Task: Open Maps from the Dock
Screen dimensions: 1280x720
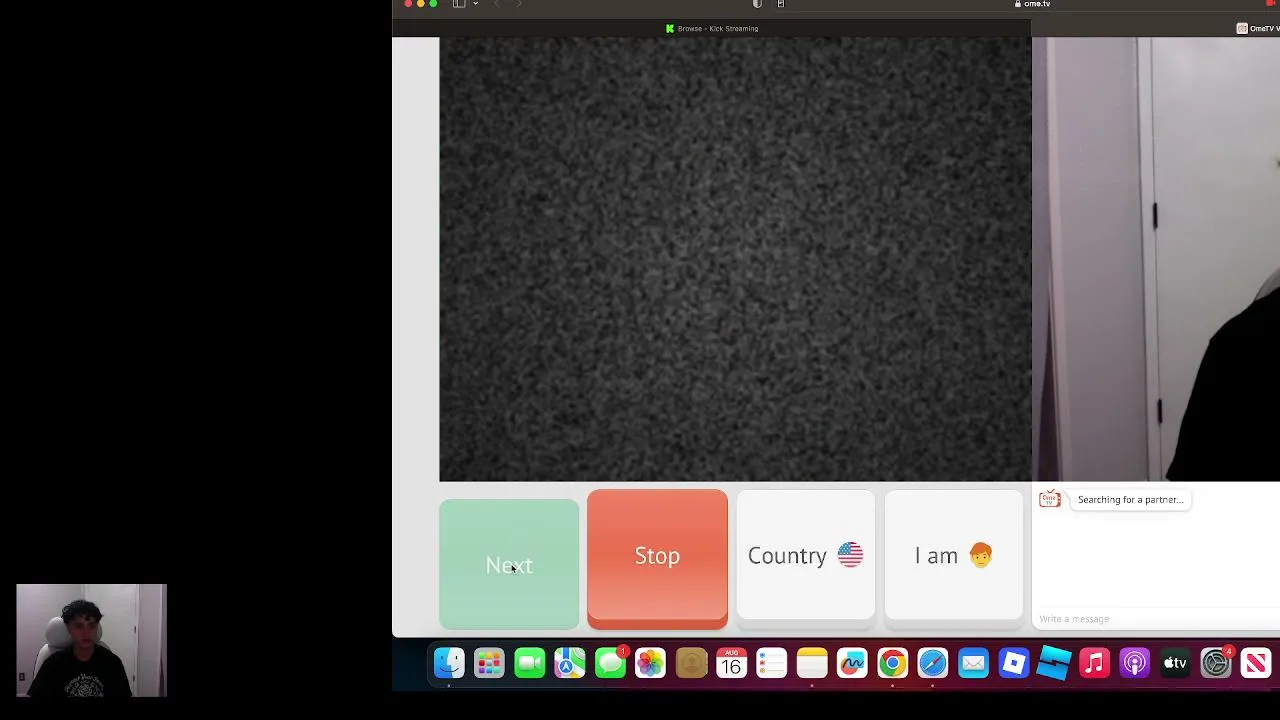Action: [570, 663]
